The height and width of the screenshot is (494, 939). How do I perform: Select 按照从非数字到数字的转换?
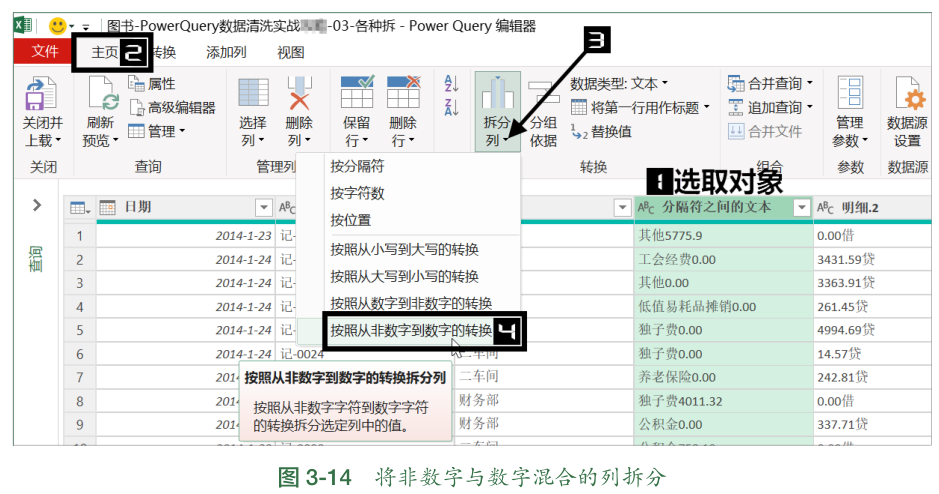pyautogui.click(x=411, y=331)
